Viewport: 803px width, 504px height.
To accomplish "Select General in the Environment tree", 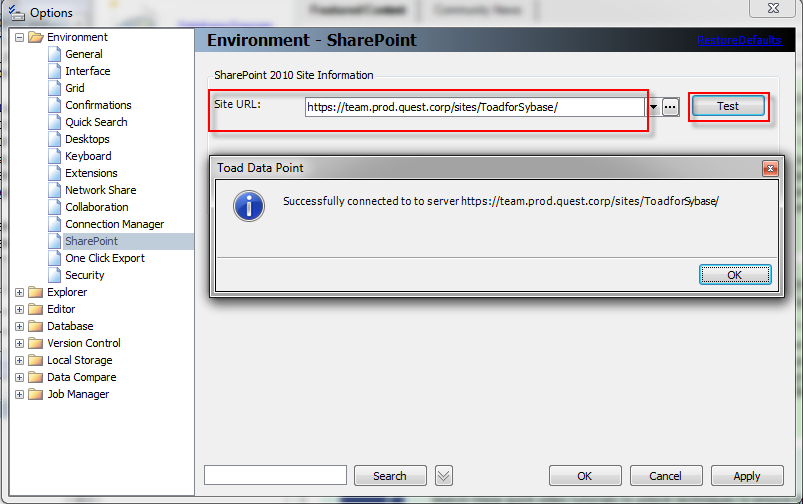I will click(83, 54).
